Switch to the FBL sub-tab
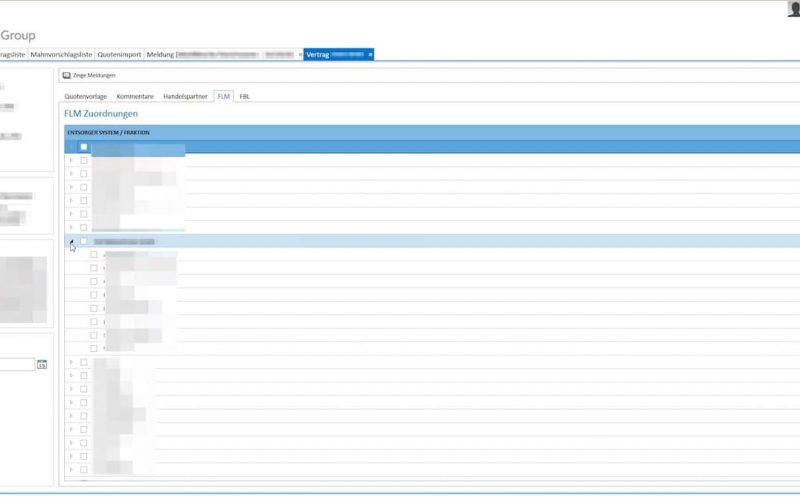 pyautogui.click(x=244, y=96)
